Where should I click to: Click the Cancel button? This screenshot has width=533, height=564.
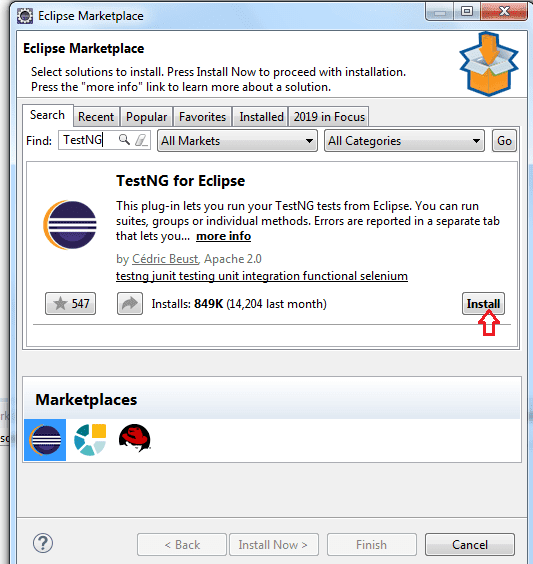pyautogui.click(x=470, y=545)
